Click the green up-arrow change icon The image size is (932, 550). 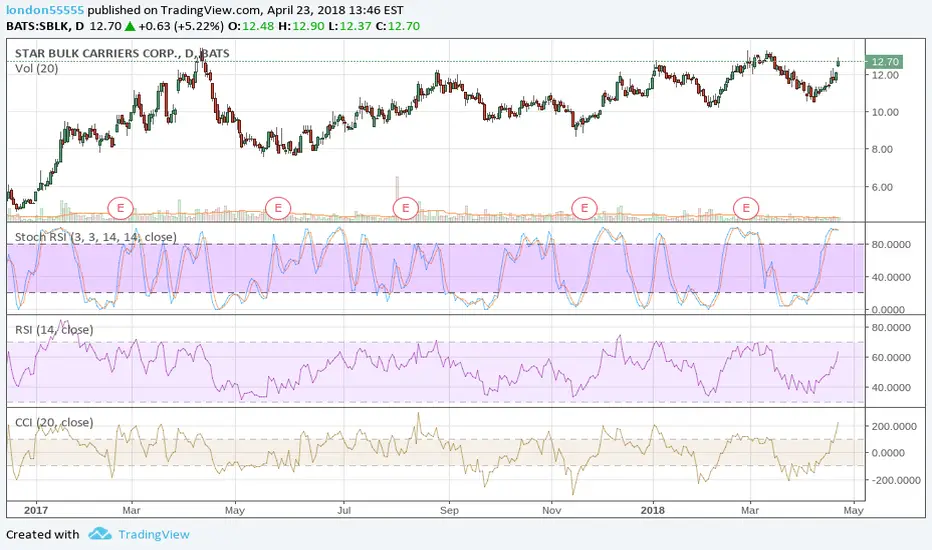130,26
